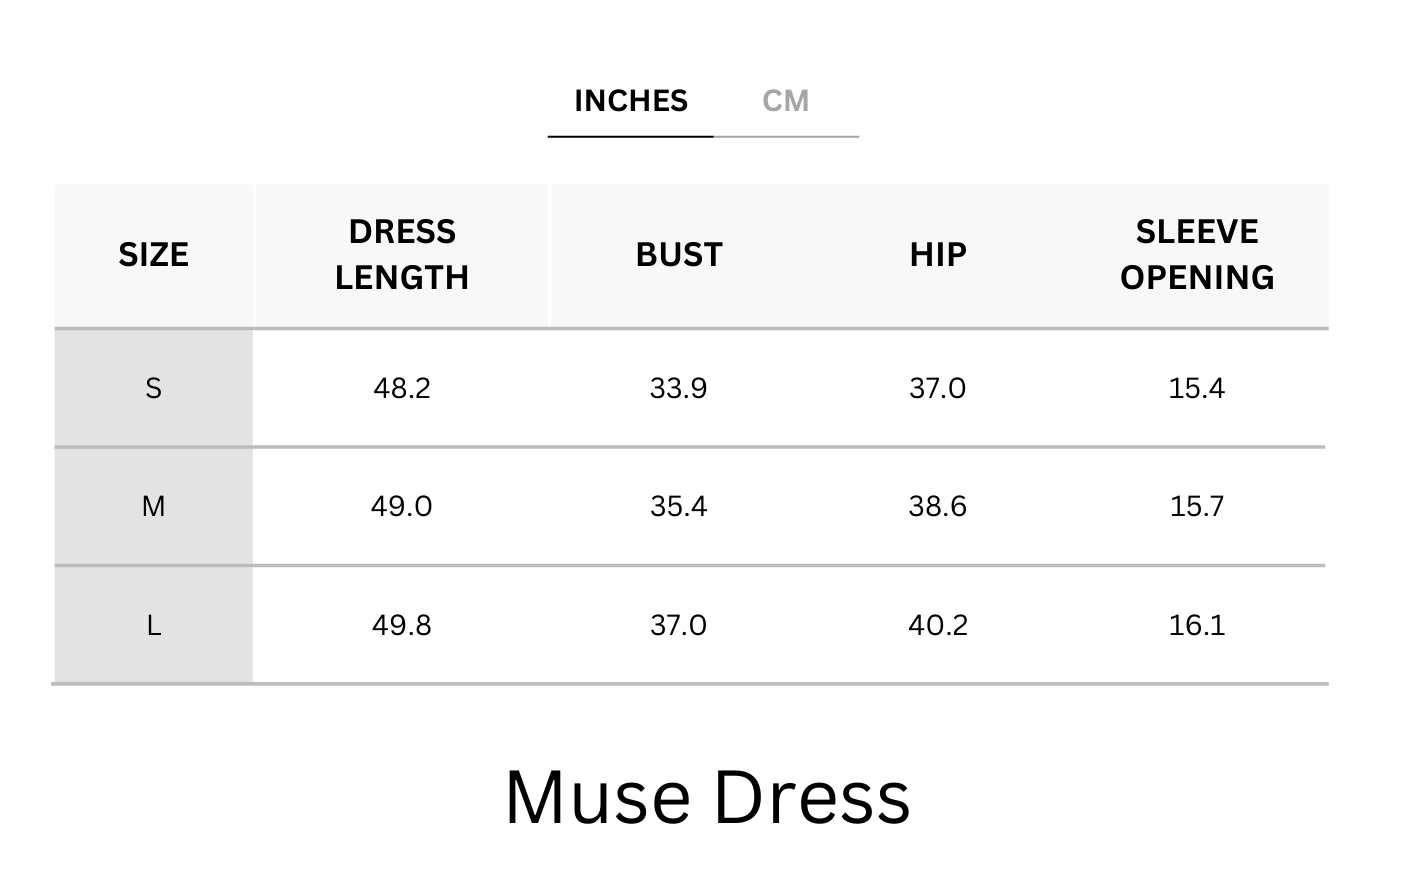Select the L size row label
The width and height of the screenshot is (1414, 882).
(153, 625)
